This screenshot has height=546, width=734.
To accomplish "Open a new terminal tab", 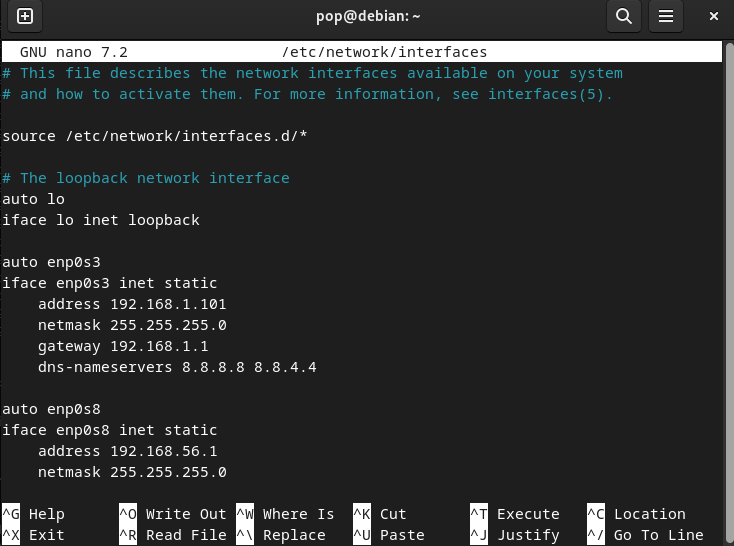I will point(25,16).
